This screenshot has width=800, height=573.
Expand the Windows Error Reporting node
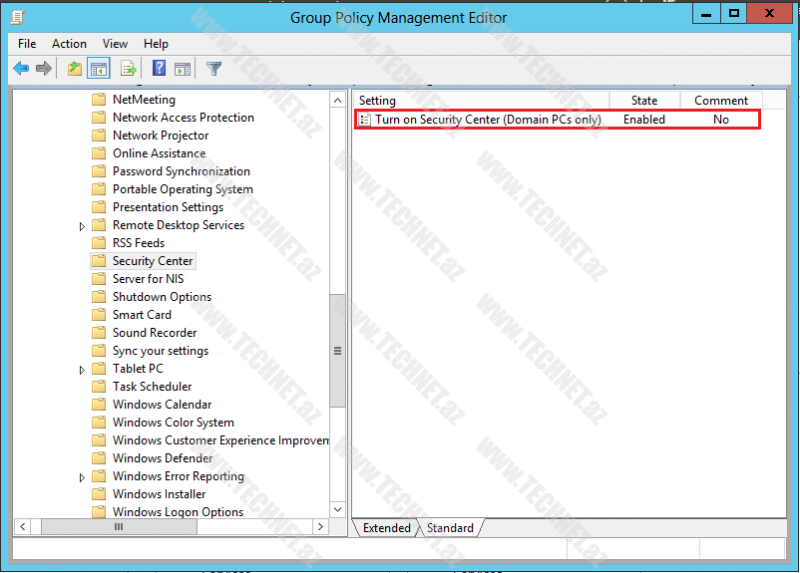pyautogui.click(x=82, y=477)
